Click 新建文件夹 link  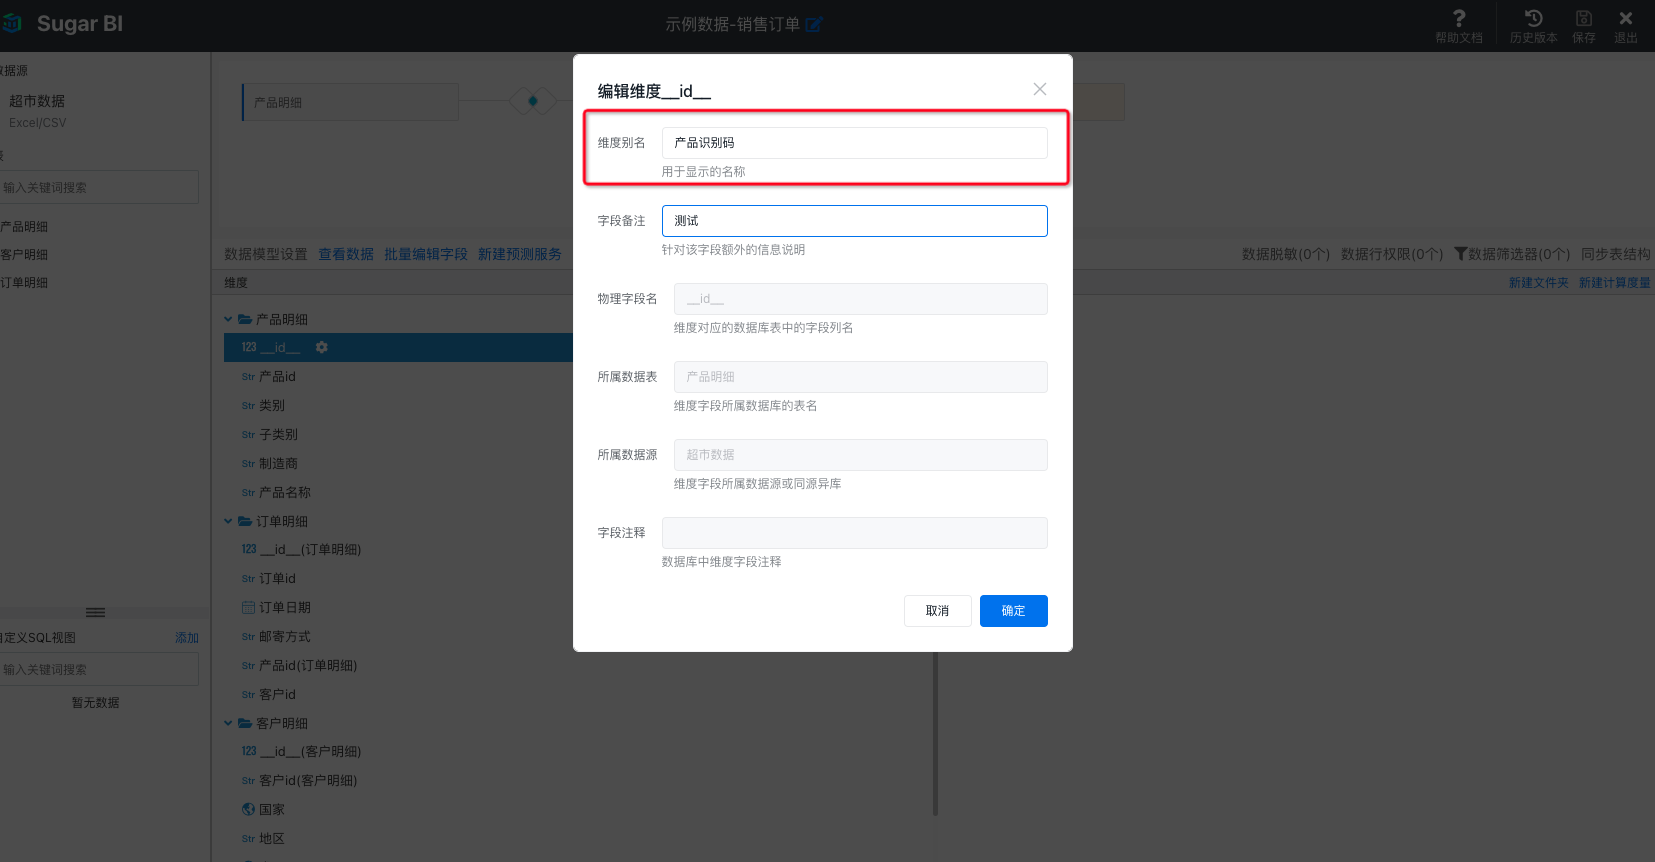(1538, 283)
